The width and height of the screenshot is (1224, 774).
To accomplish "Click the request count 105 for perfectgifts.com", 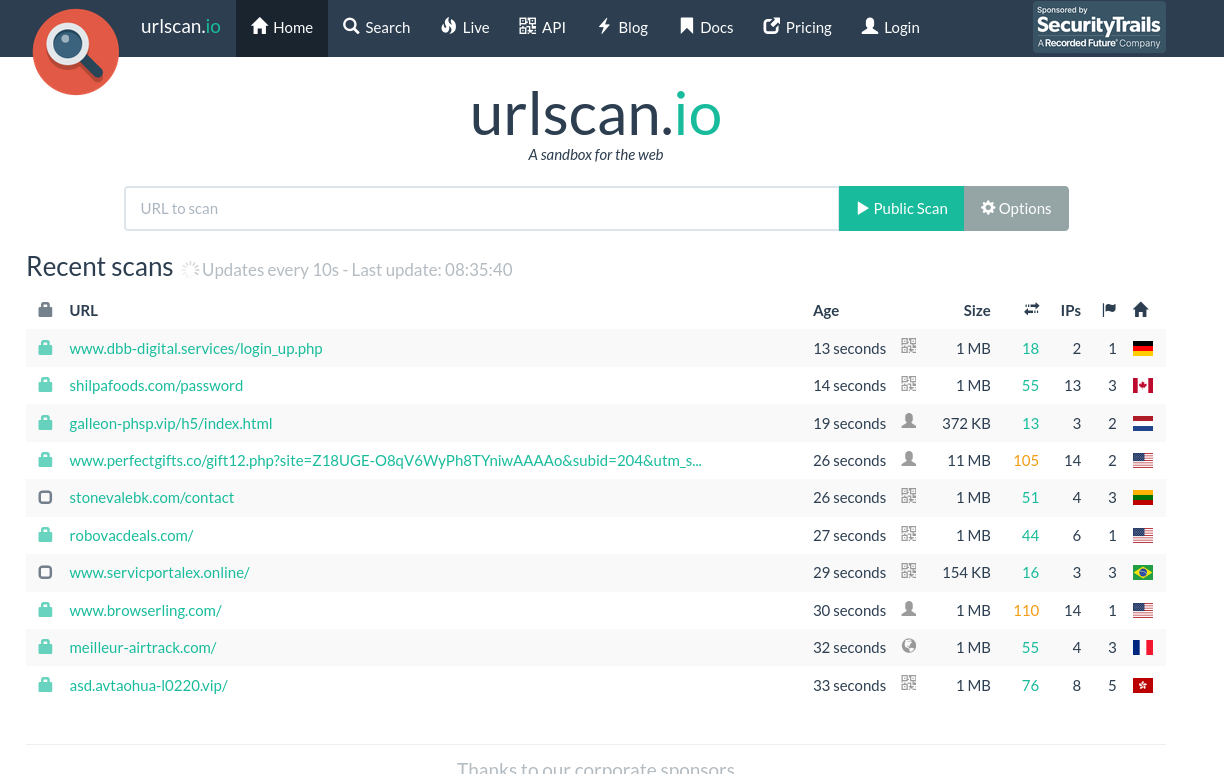I will pos(1026,461).
